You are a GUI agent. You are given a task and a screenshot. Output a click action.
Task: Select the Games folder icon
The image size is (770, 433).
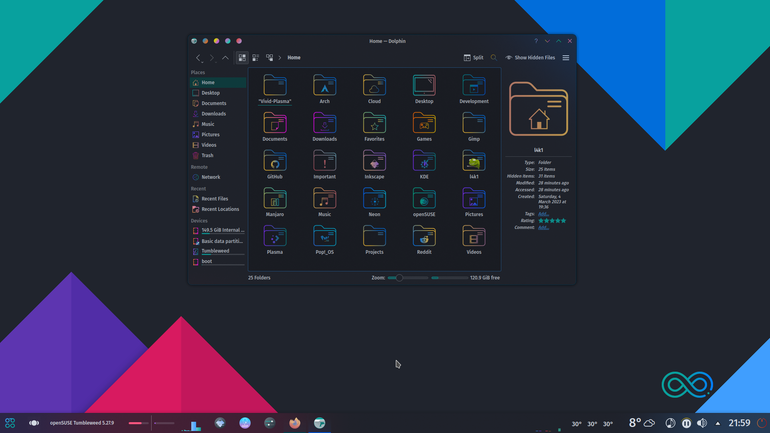click(424, 123)
